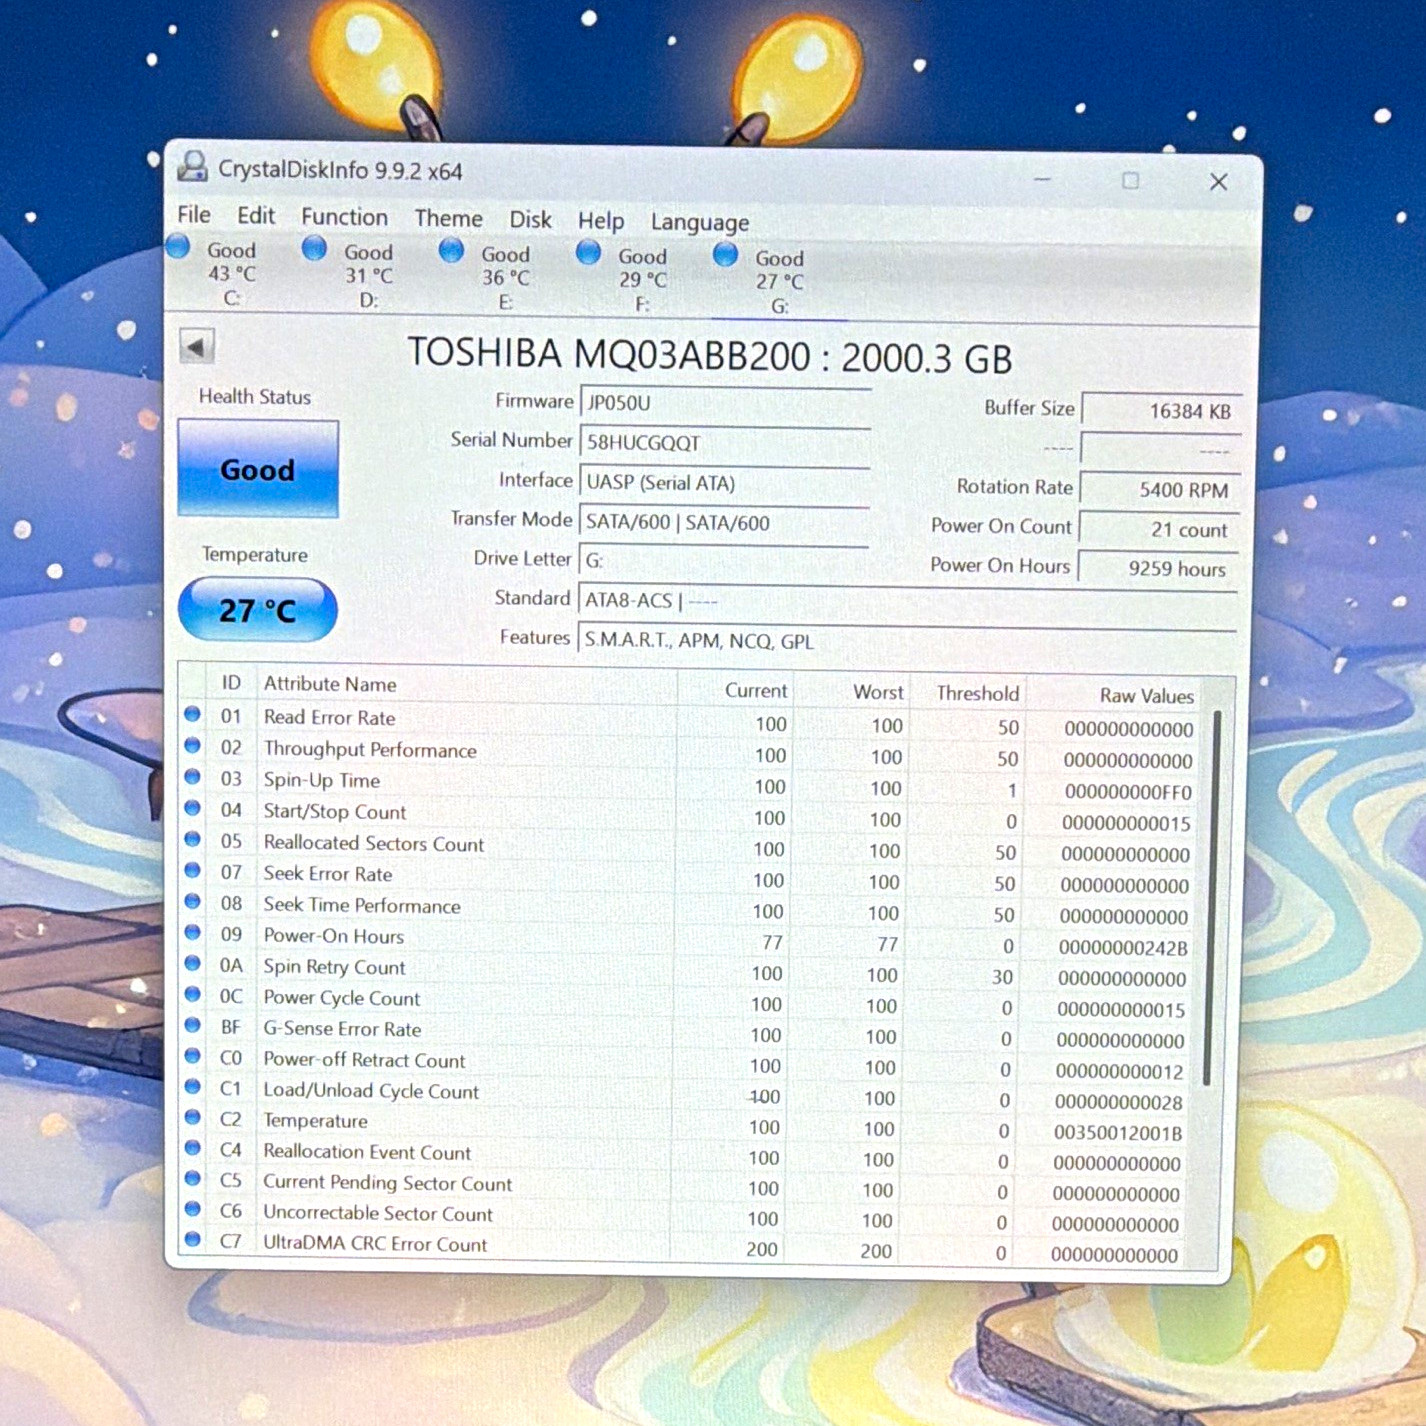Image resolution: width=1426 pixels, height=1426 pixels.
Task: Click the status dot beside Spin-Up Time
Action: coord(192,777)
